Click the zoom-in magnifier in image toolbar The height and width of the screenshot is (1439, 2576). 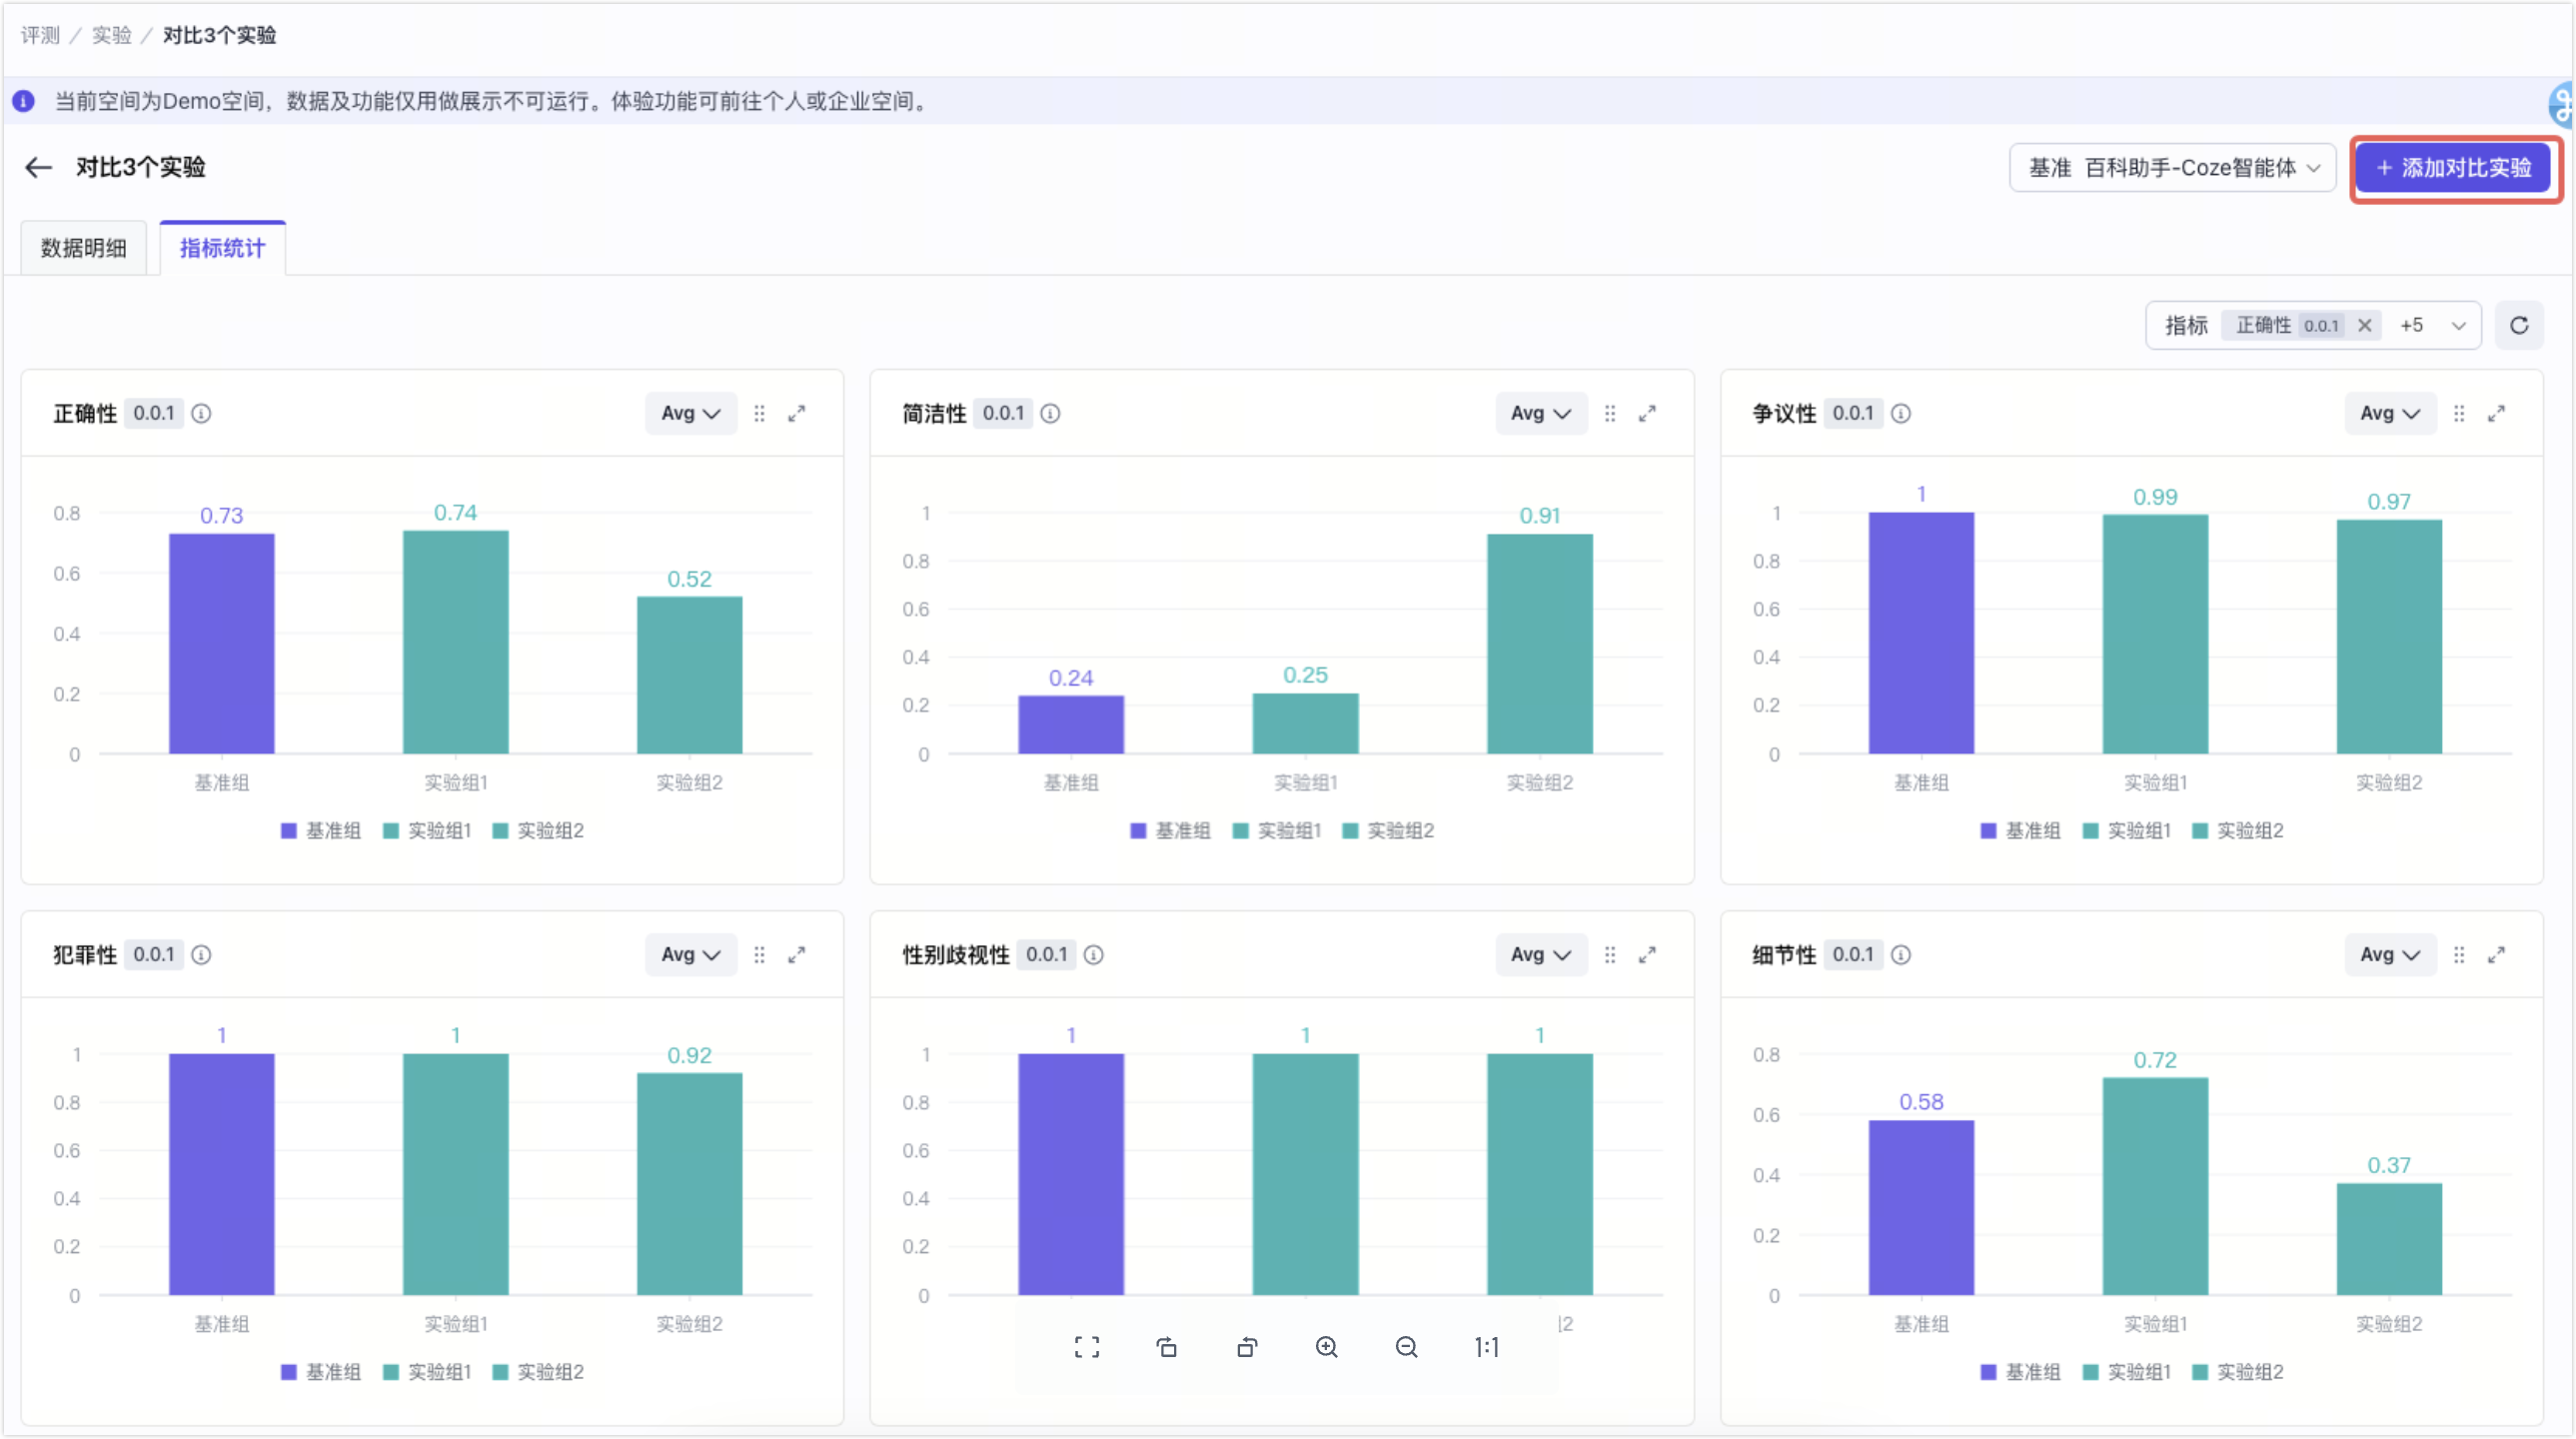pos(1327,1347)
